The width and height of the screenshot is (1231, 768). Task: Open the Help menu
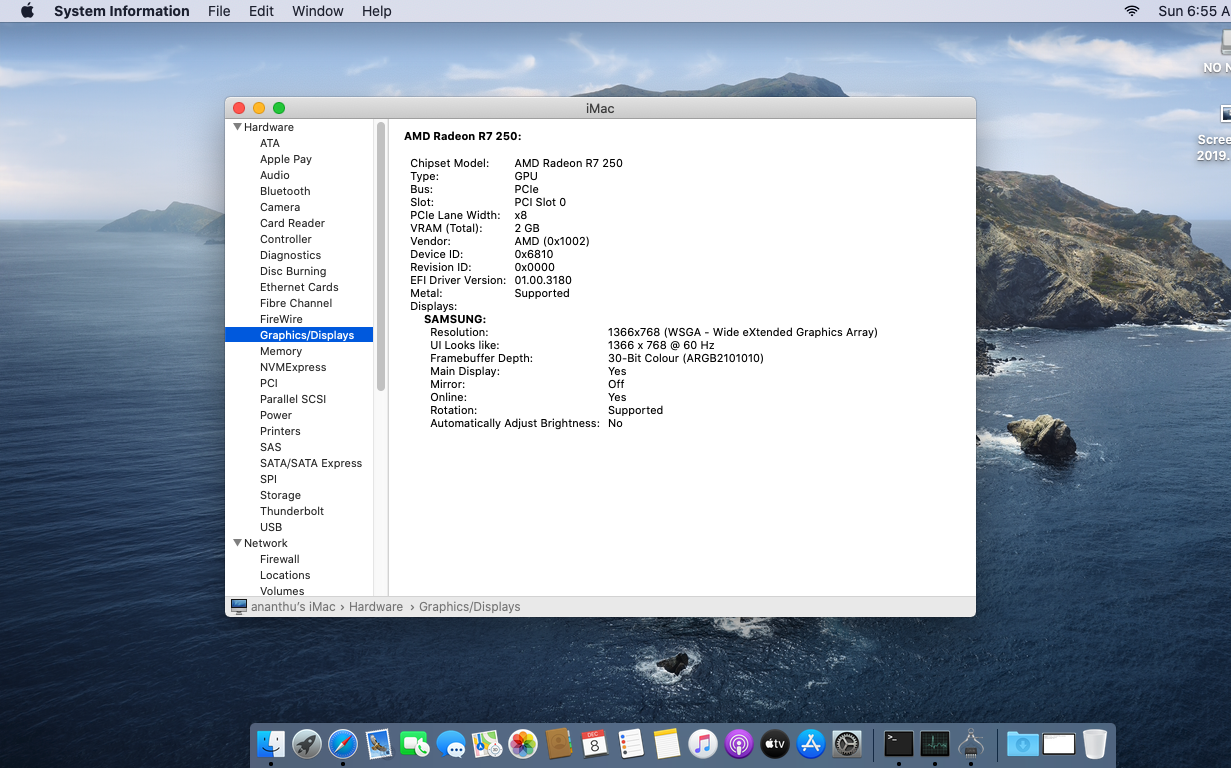(377, 11)
